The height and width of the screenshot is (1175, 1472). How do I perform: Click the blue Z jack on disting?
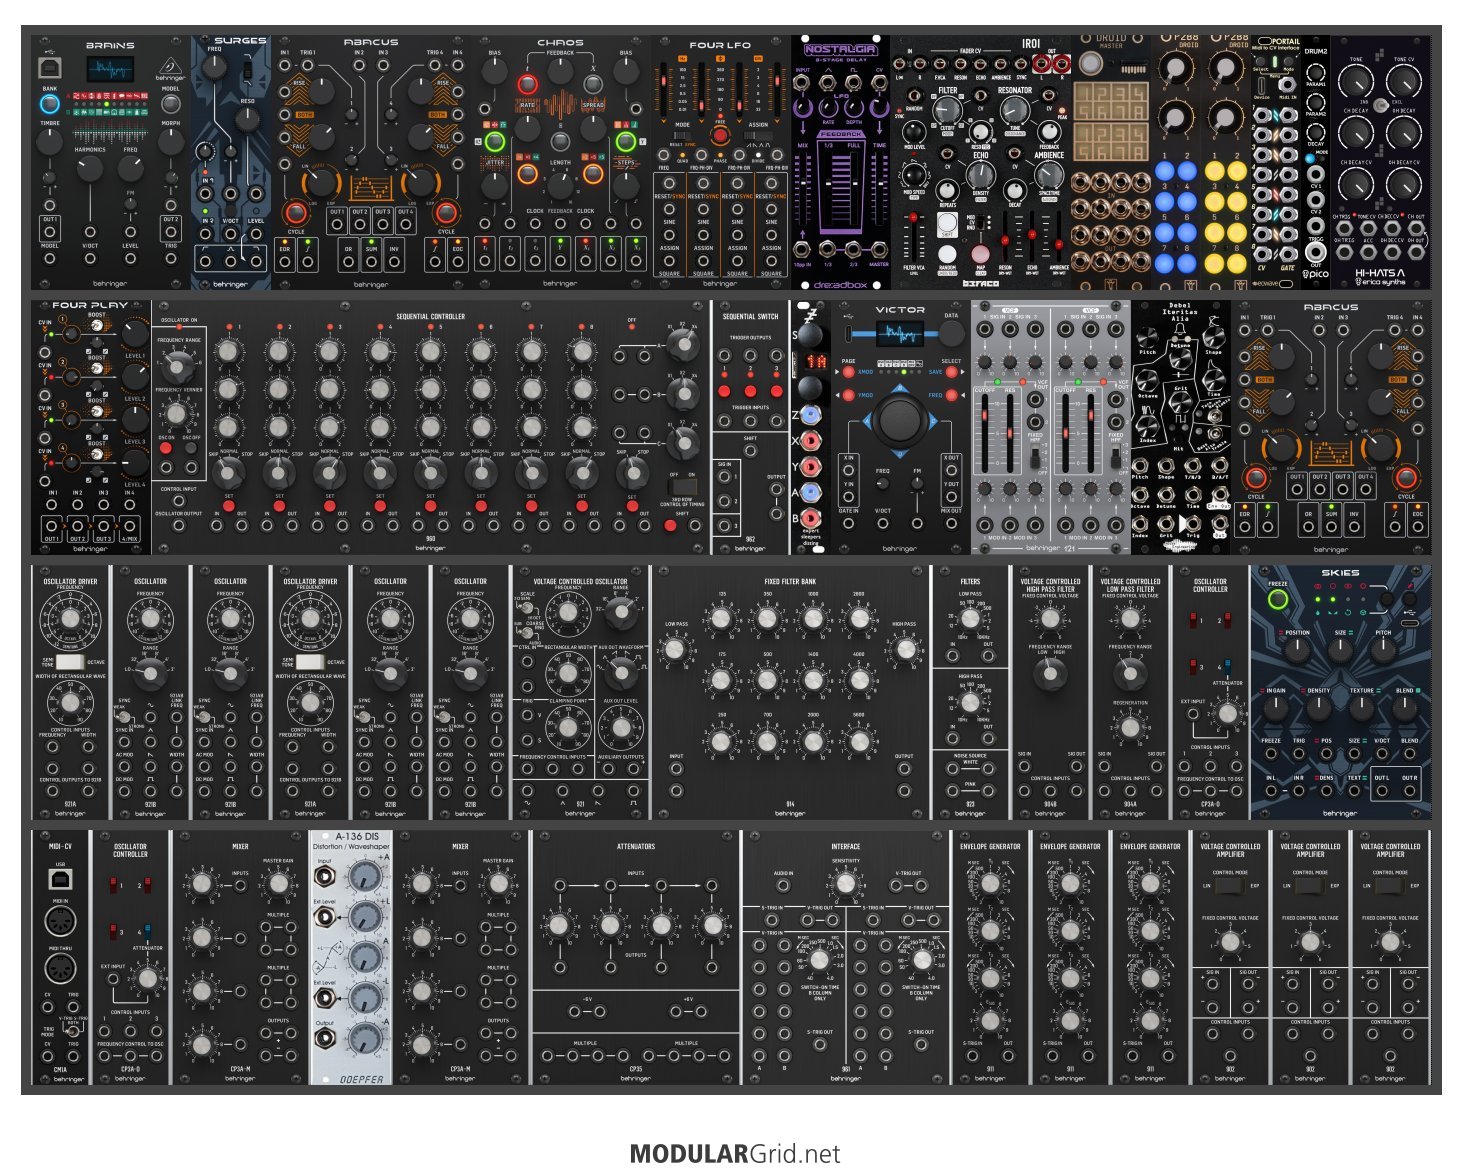[812, 416]
